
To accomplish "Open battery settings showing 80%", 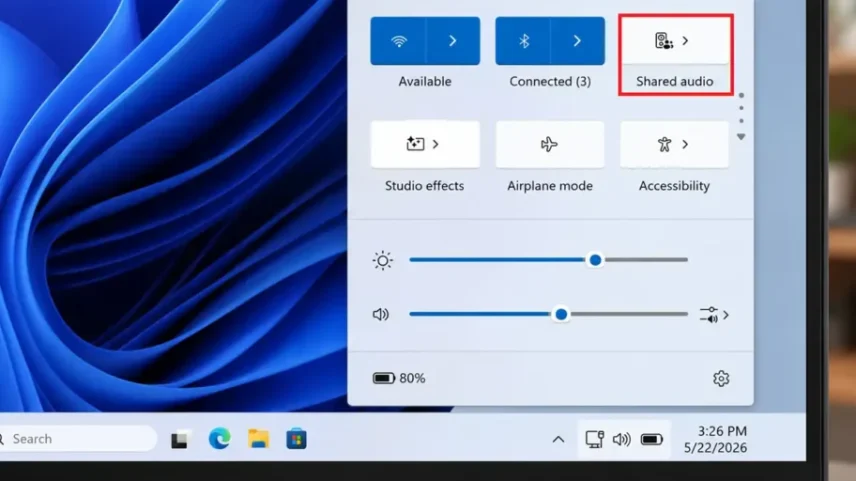I will pyautogui.click(x=399, y=378).
